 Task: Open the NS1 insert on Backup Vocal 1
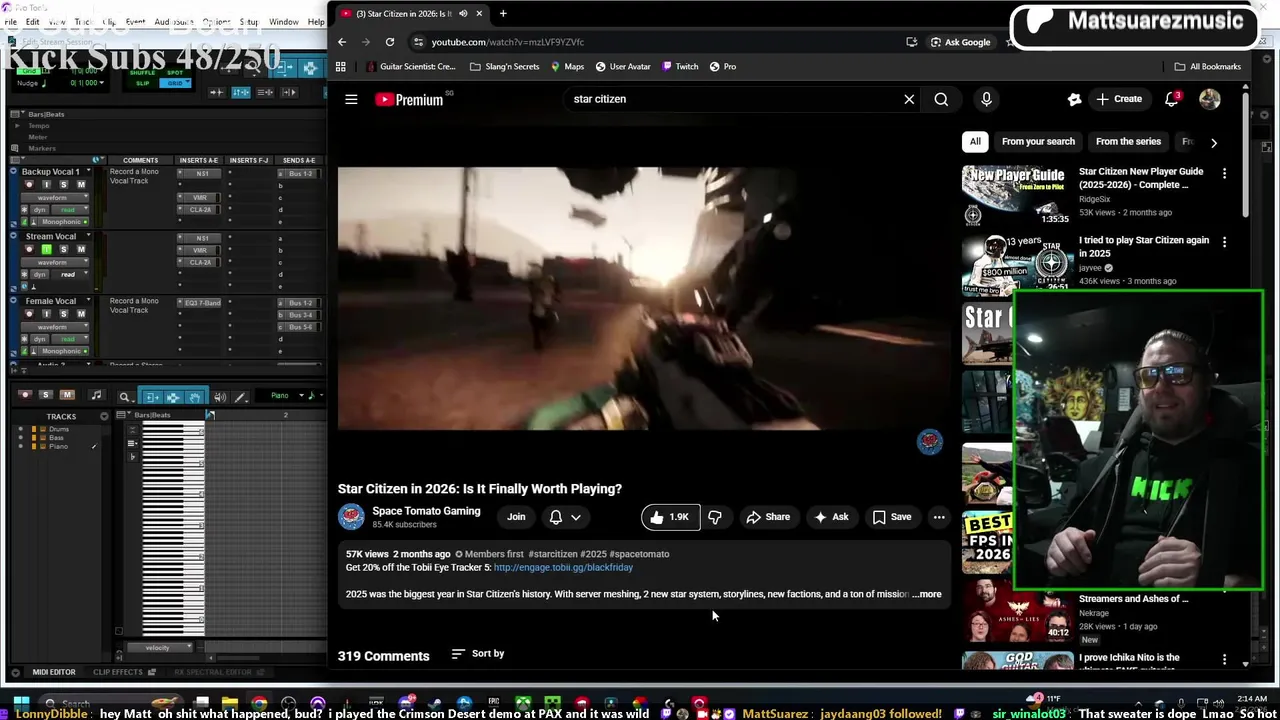[x=202, y=173]
